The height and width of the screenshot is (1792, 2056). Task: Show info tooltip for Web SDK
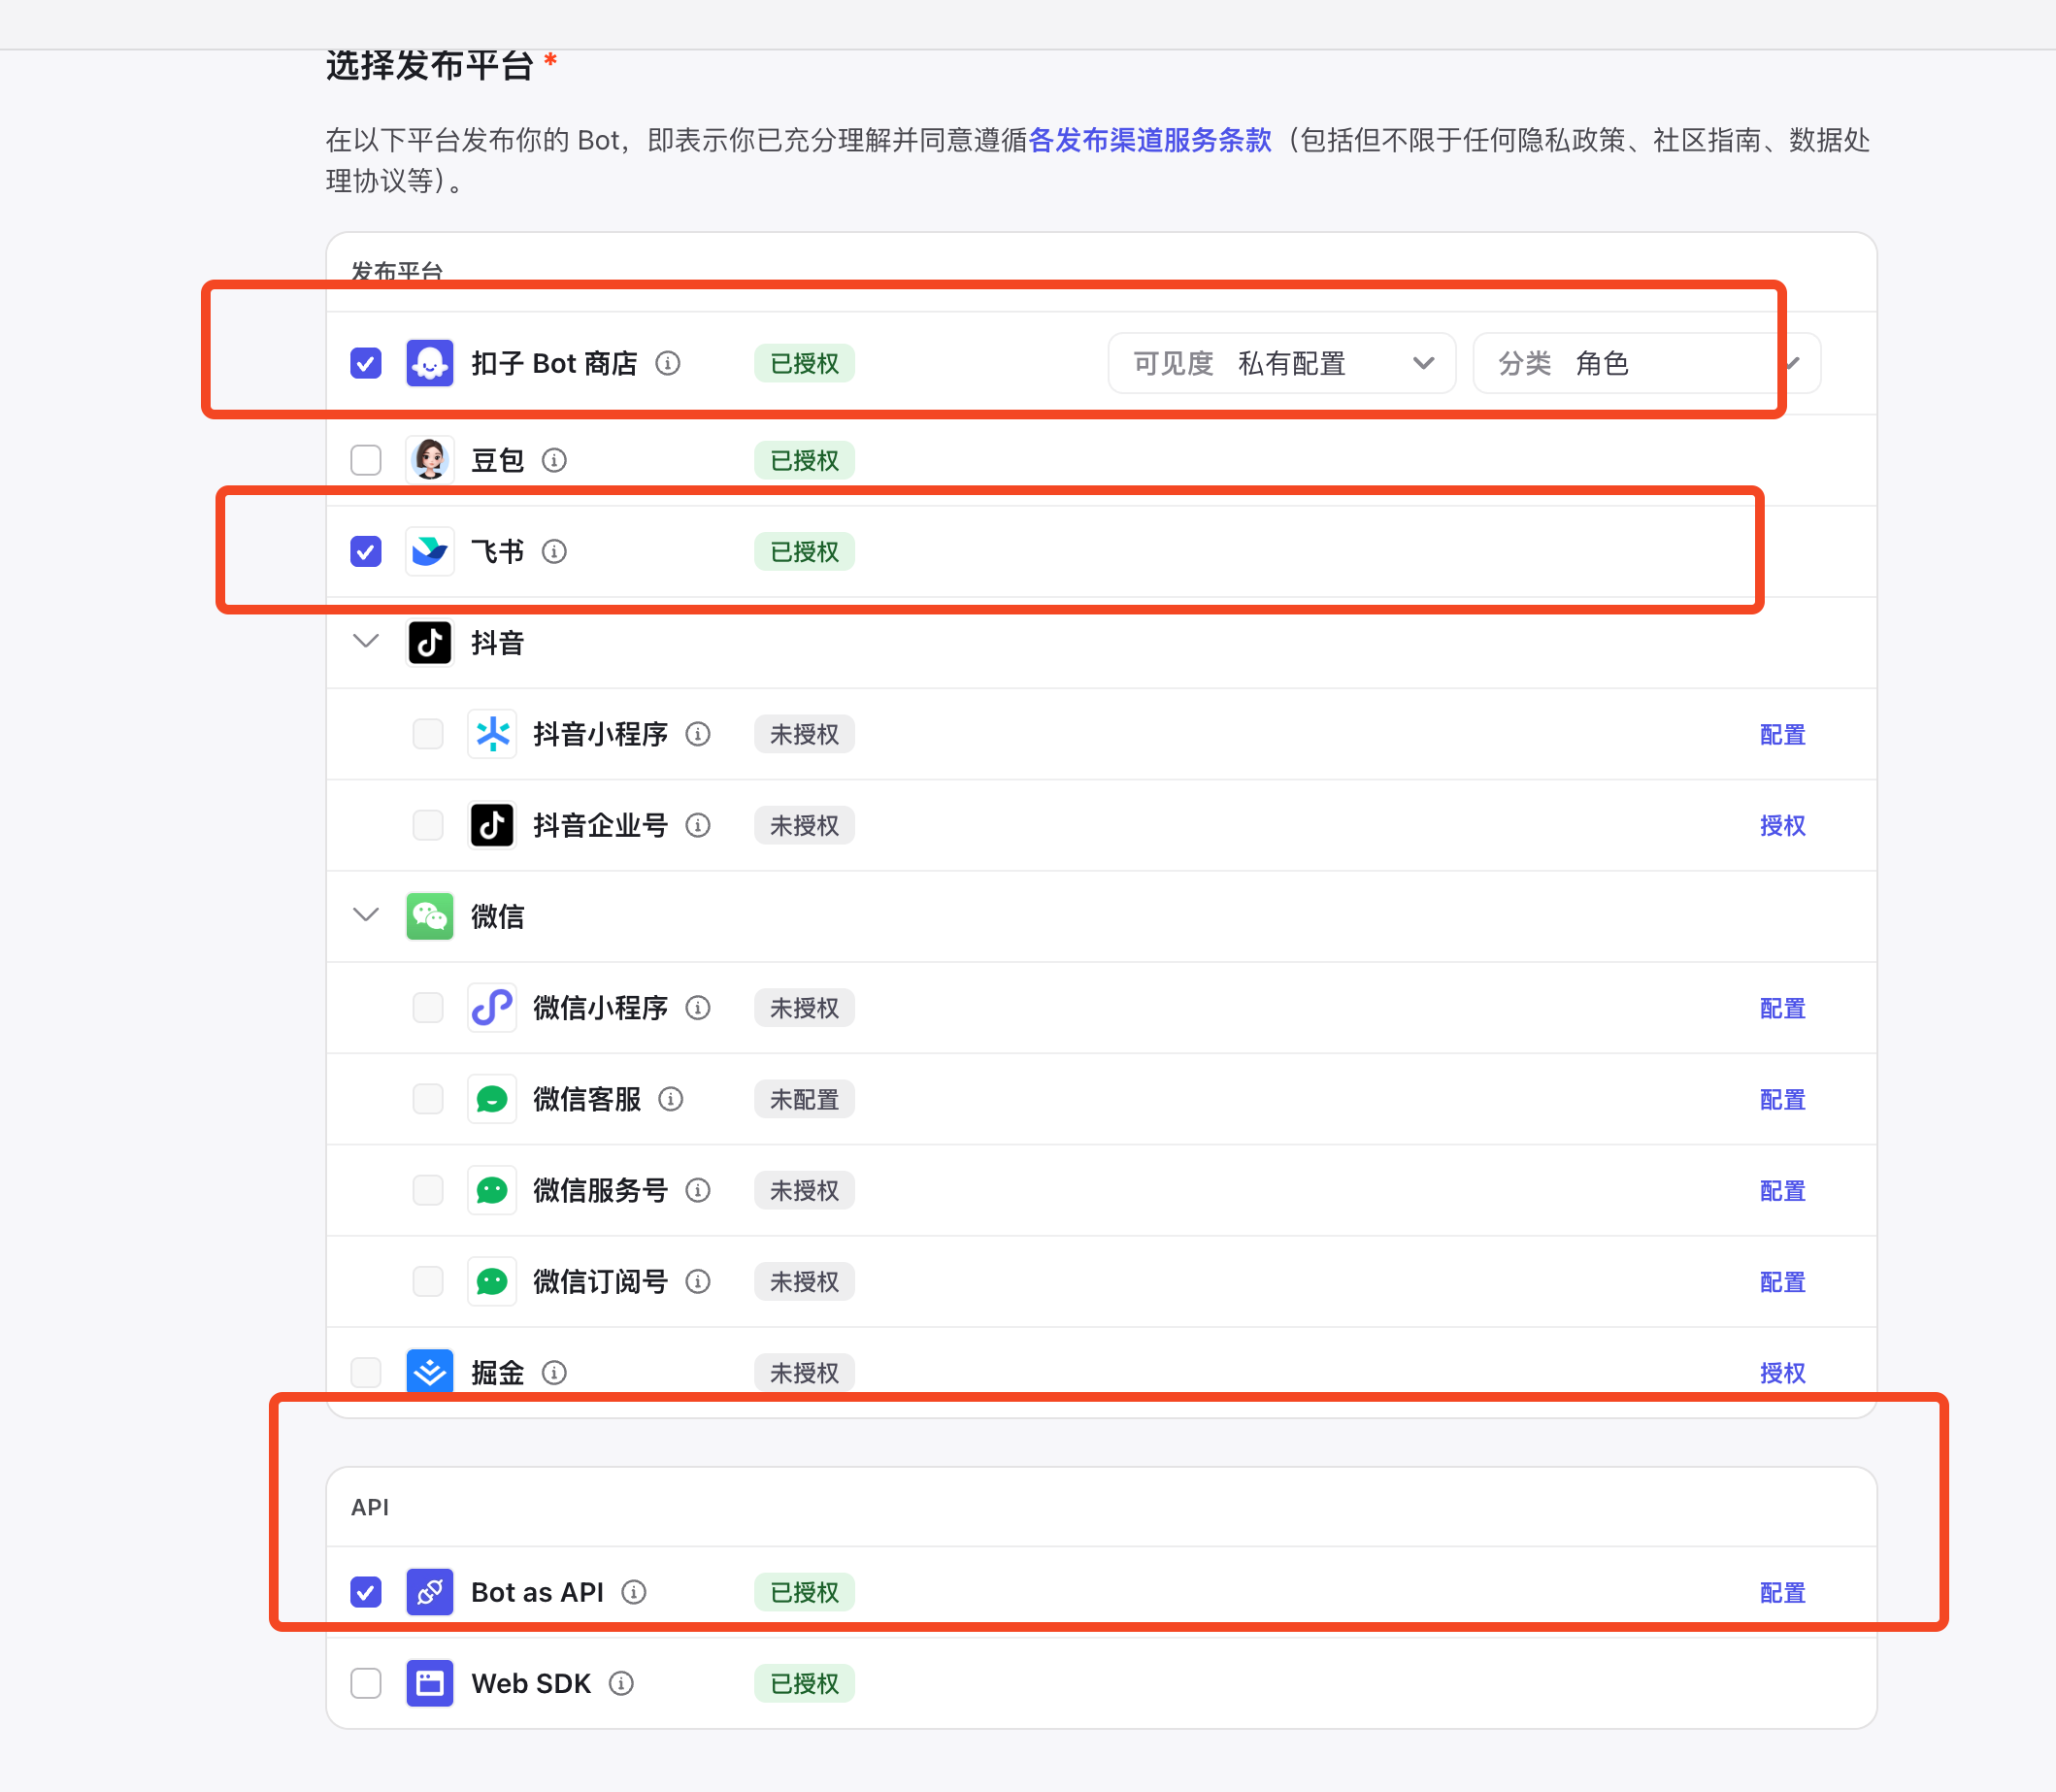point(621,1683)
